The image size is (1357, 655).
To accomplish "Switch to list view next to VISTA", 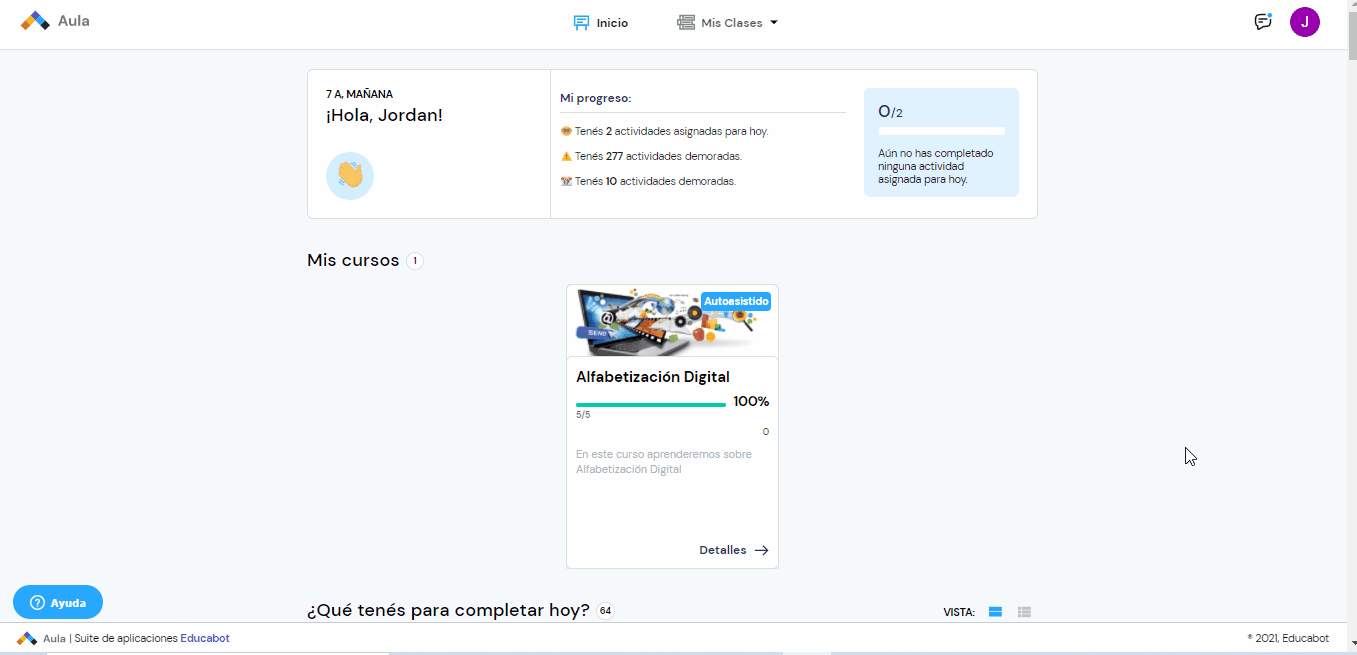I will [1024, 611].
